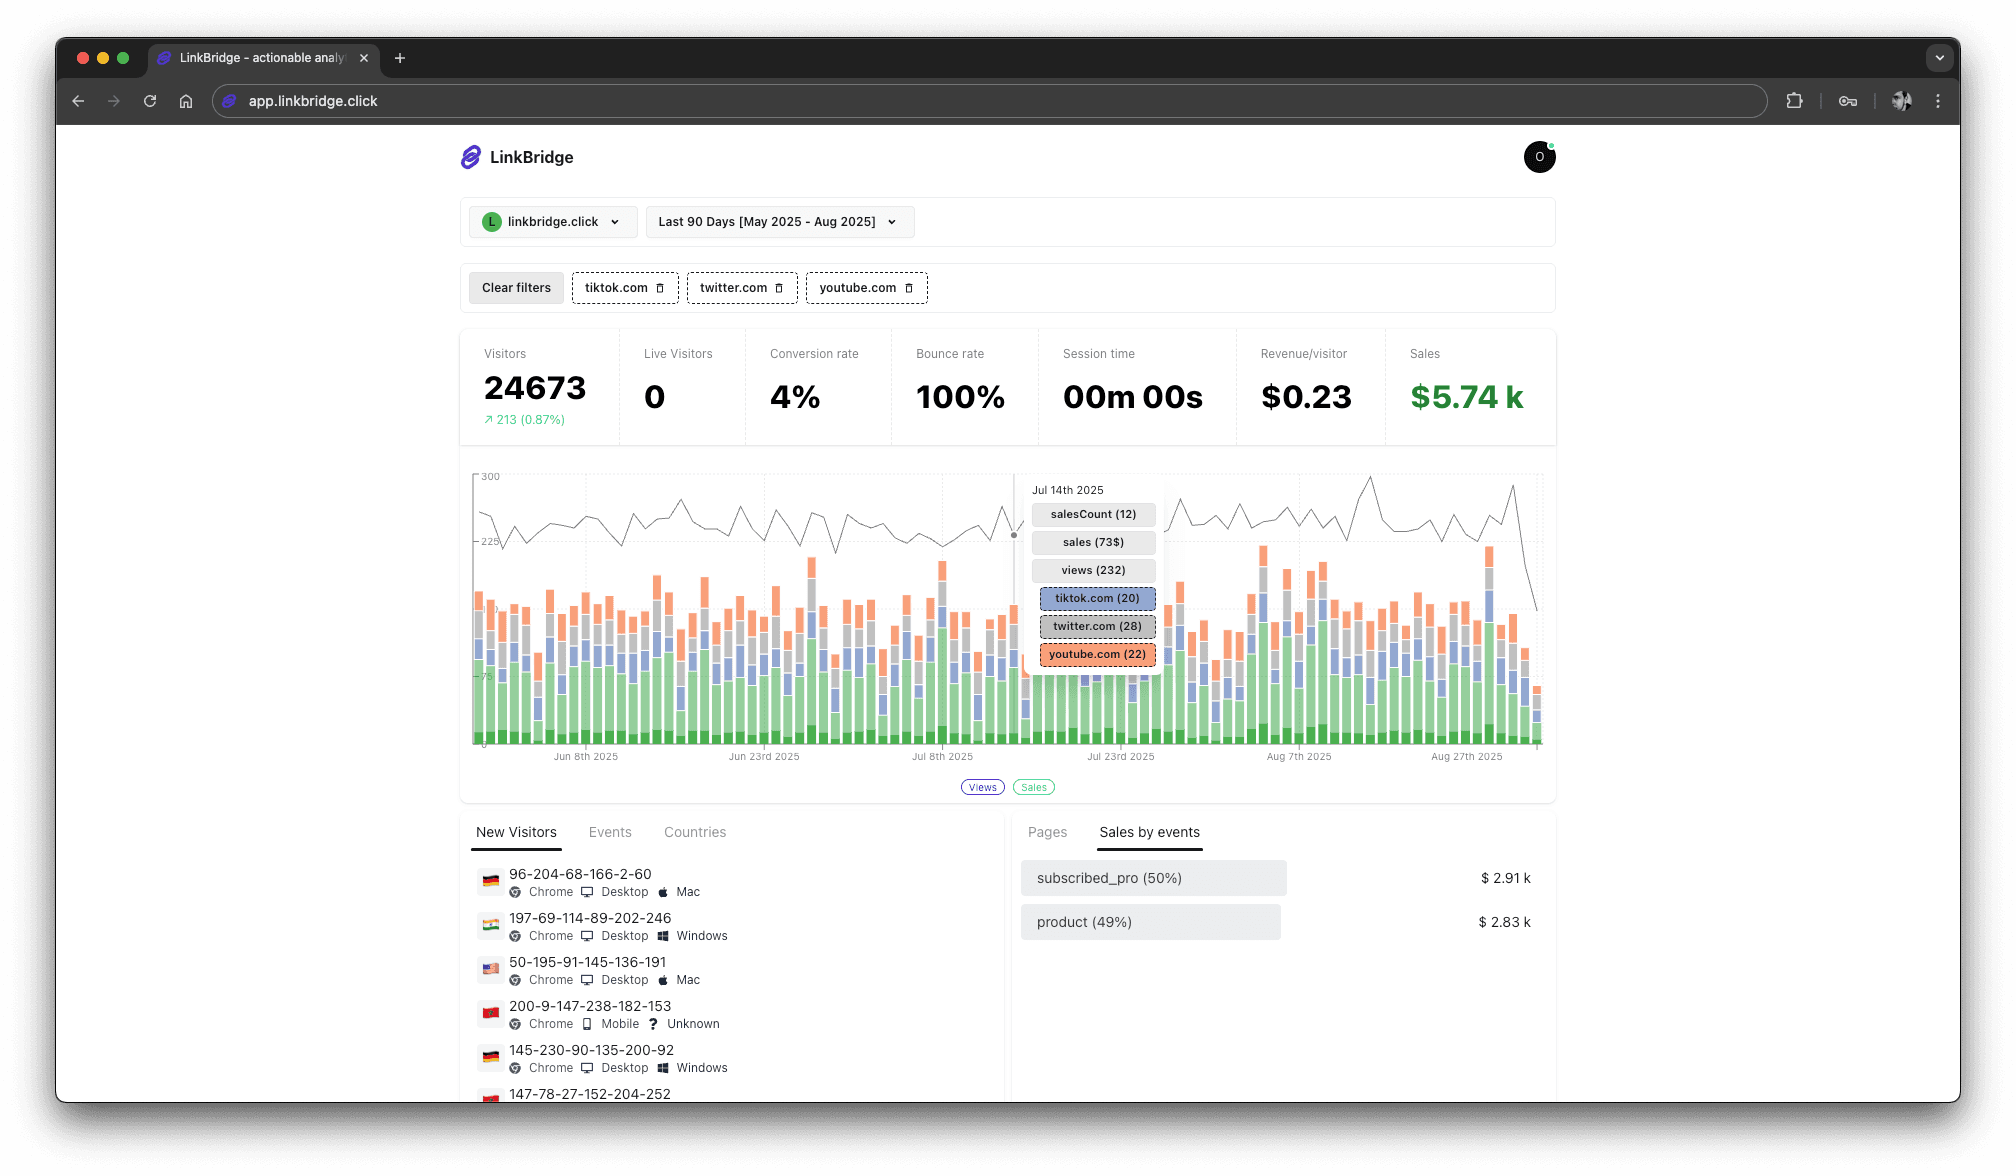The height and width of the screenshot is (1176, 2016).
Task: Expand the Last 90 Days date range dropdown
Action: coord(779,222)
